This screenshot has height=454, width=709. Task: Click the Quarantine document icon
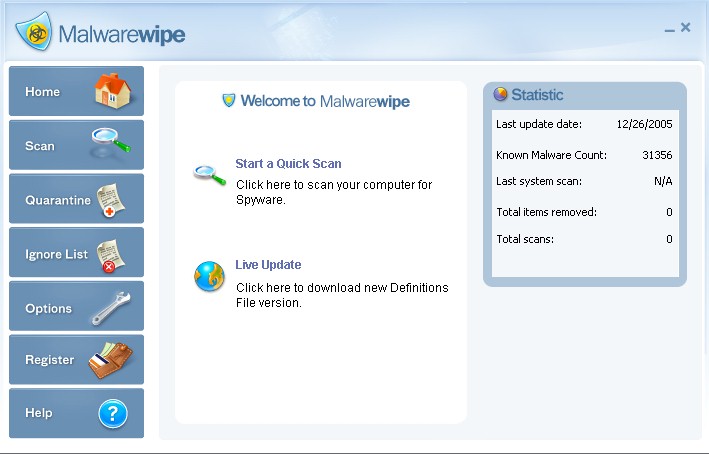(x=111, y=200)
